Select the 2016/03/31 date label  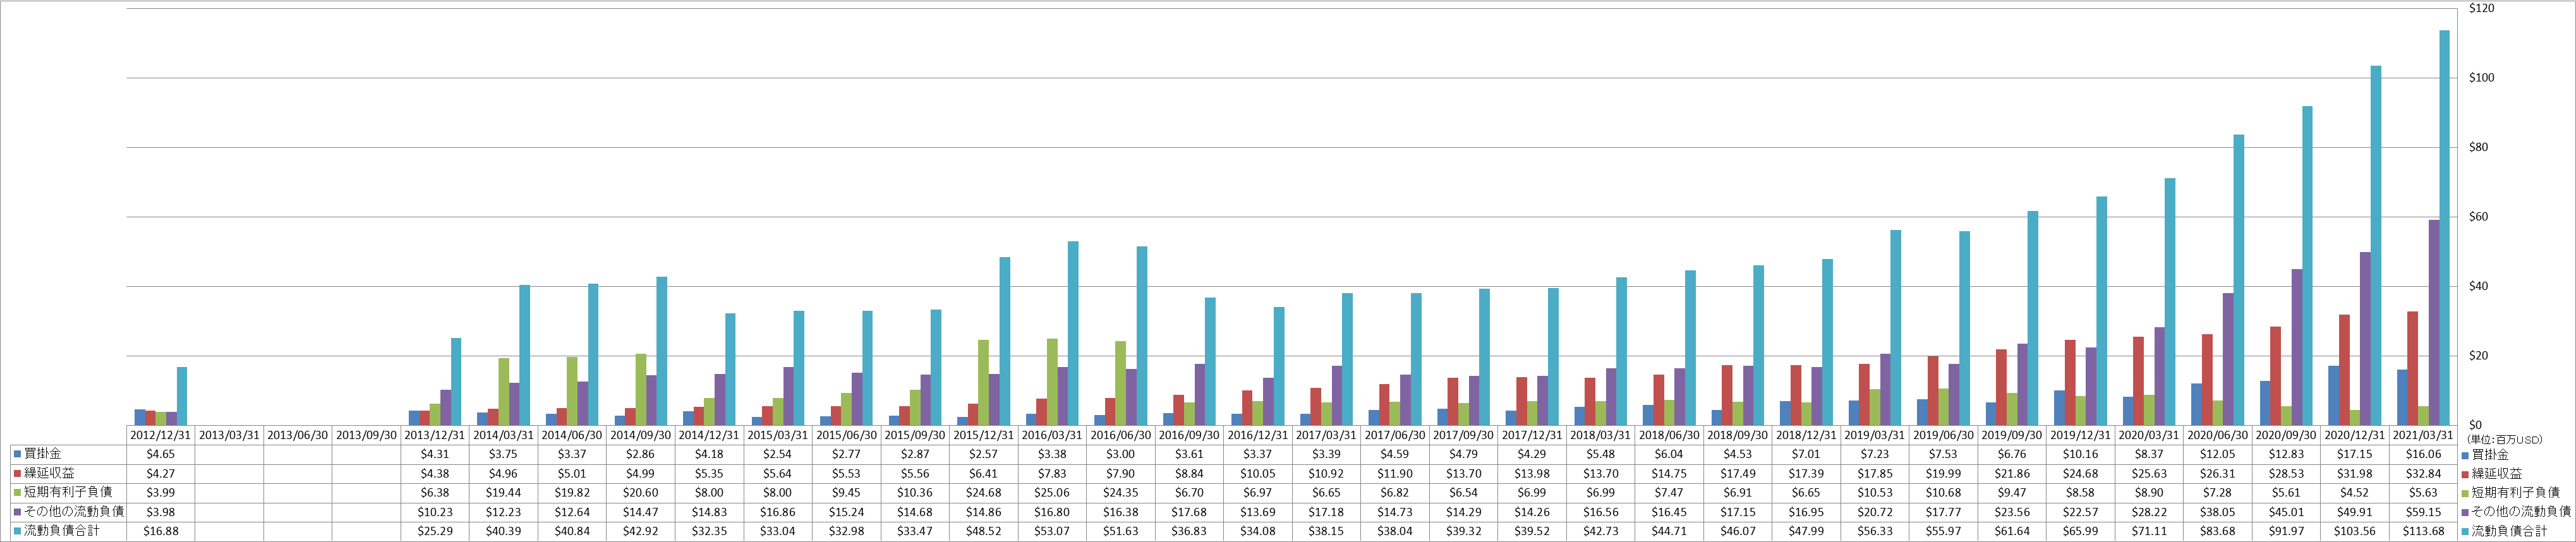[1052, 435]
